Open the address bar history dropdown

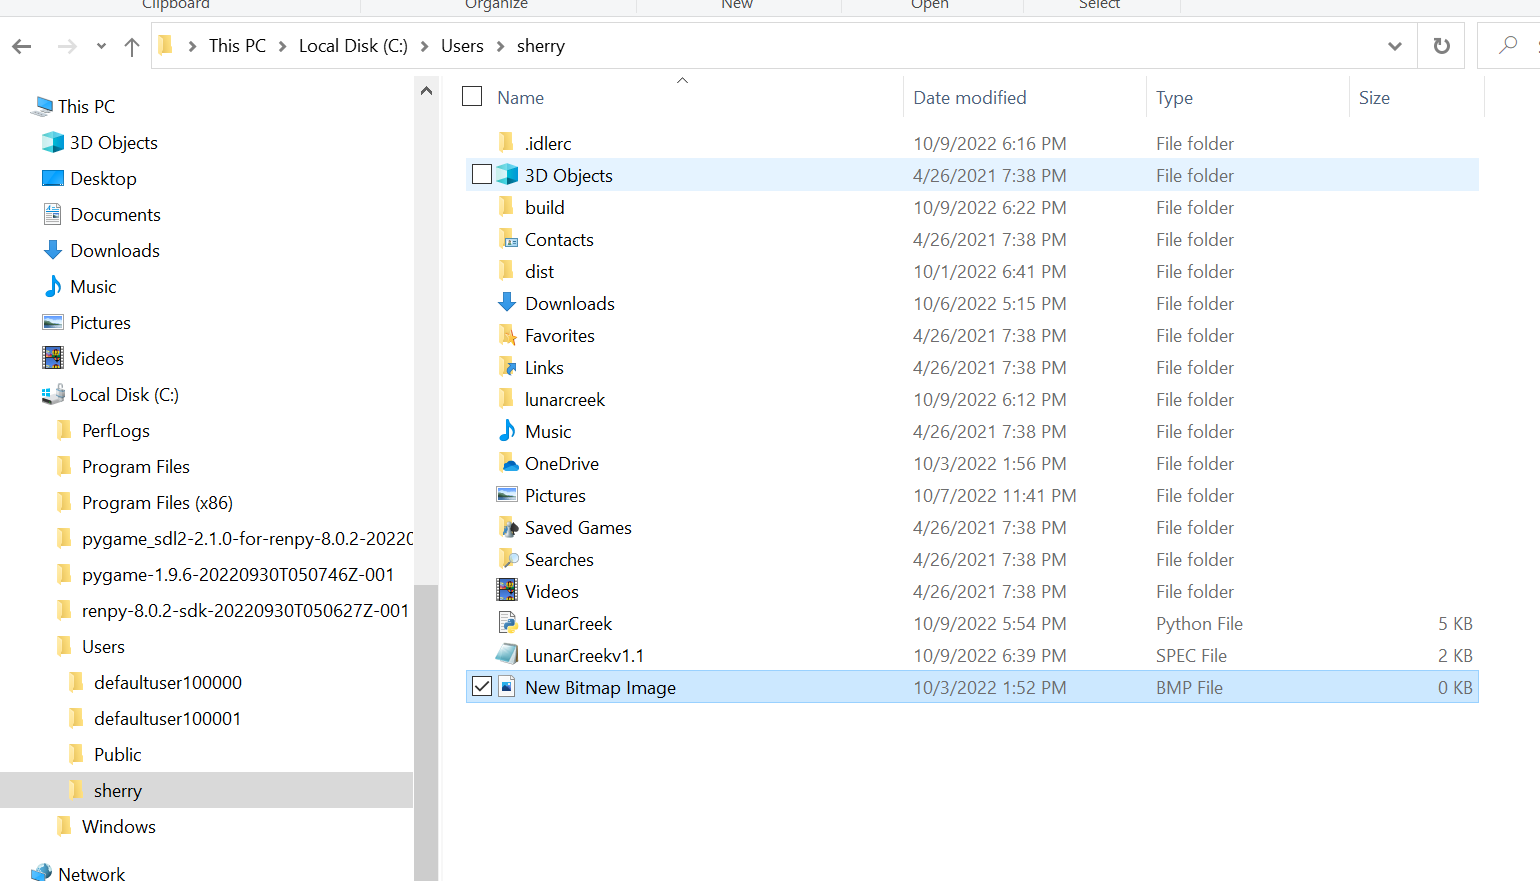(x=1394, y=45)
